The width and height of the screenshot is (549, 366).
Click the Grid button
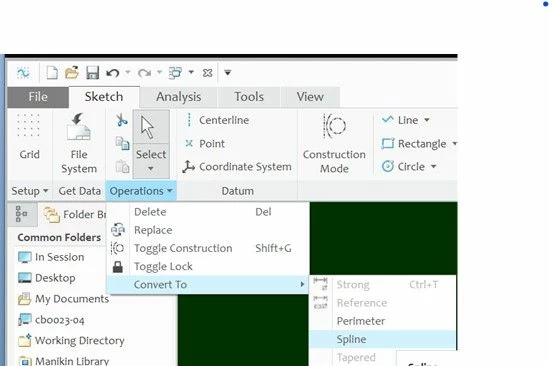[29, 137]
